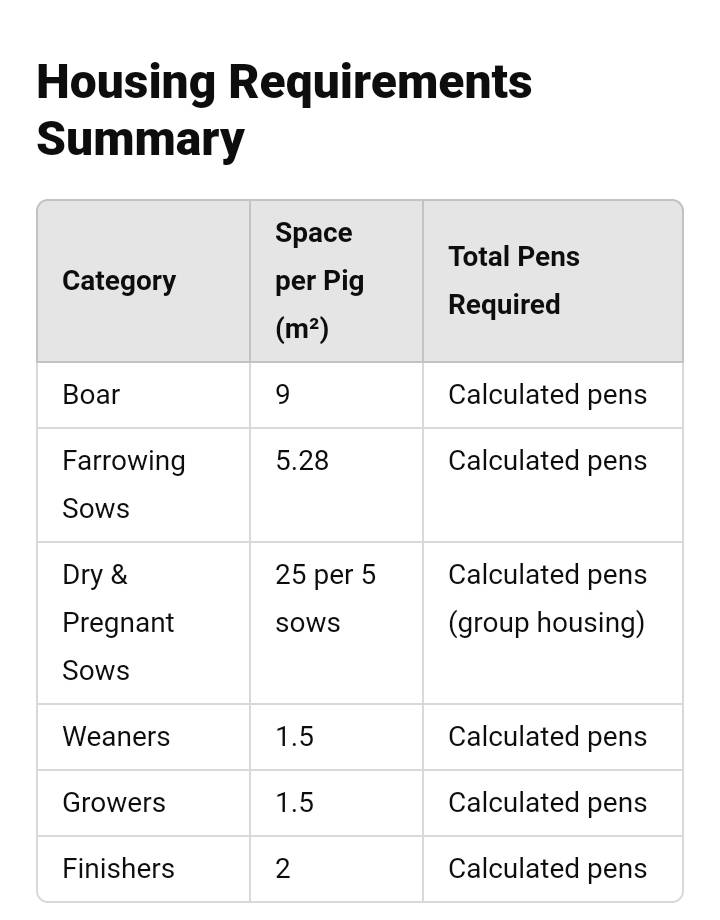
Task: Select the Boar row label
Action: coord(91,395)
